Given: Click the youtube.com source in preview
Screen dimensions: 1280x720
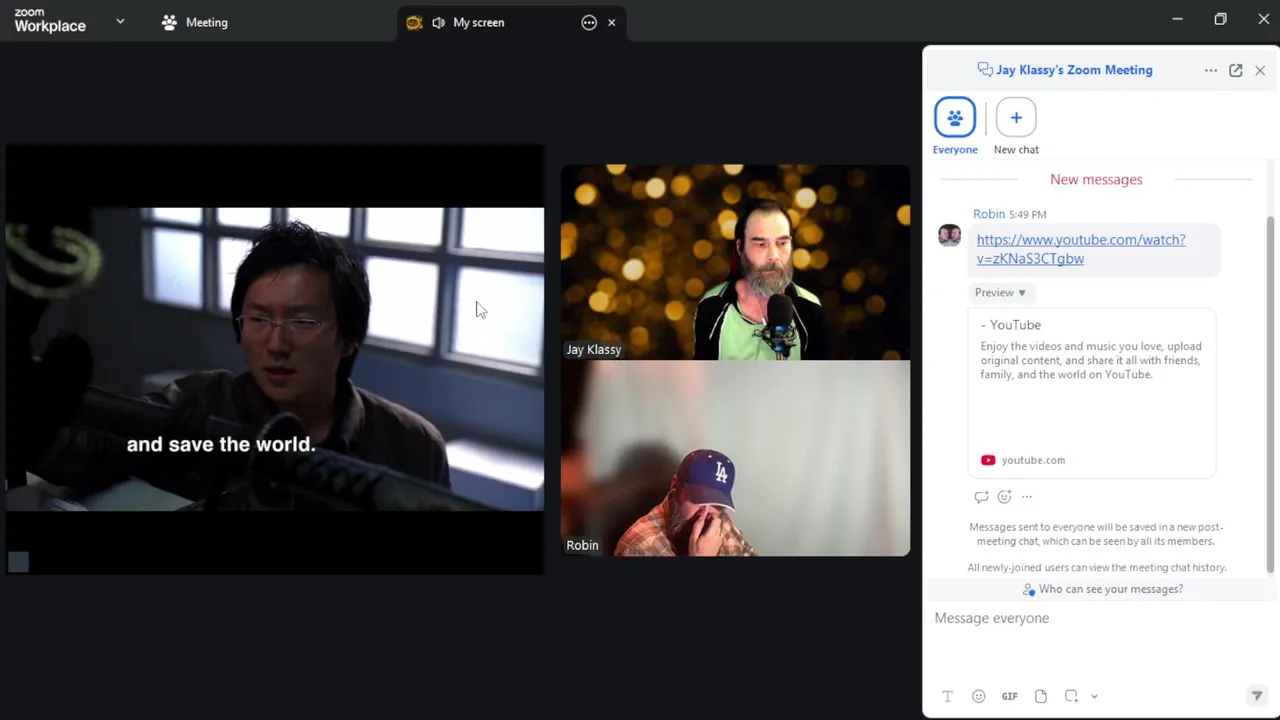Looking at the screenshot, I should pyautogui.click(x=1023, y=460).
